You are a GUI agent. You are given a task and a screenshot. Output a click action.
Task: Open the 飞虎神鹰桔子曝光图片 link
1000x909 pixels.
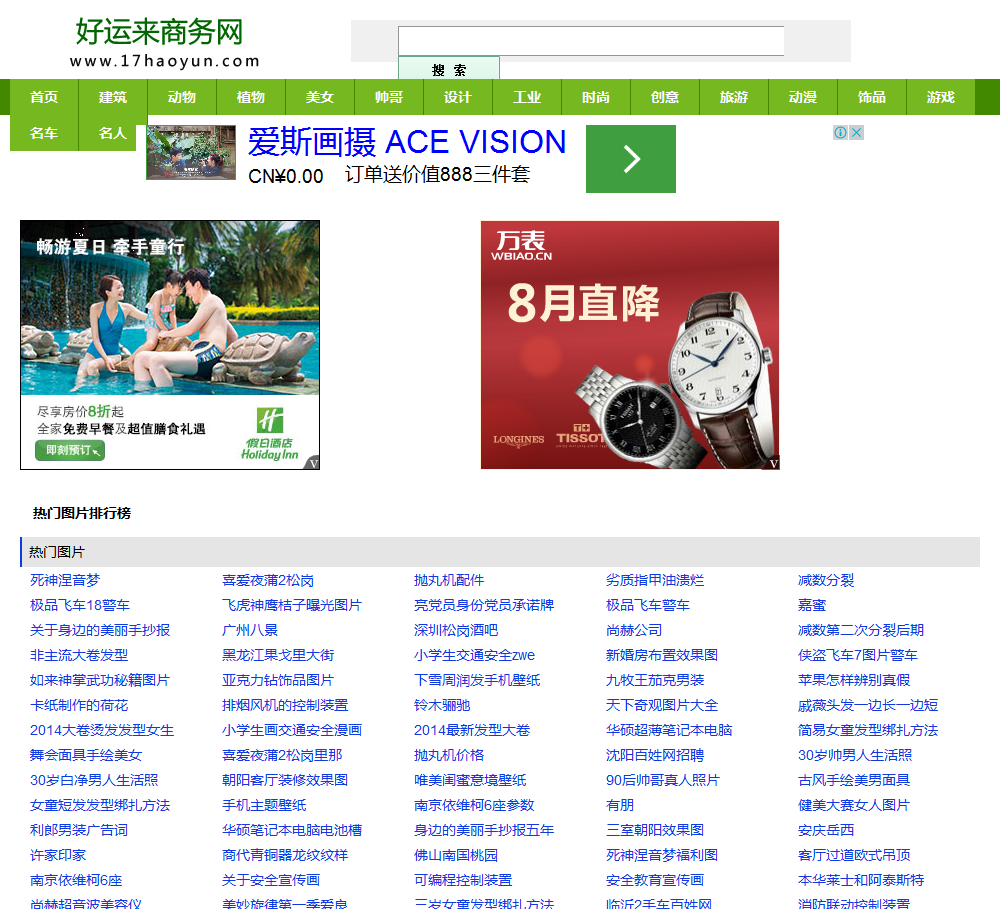(292, 605)
